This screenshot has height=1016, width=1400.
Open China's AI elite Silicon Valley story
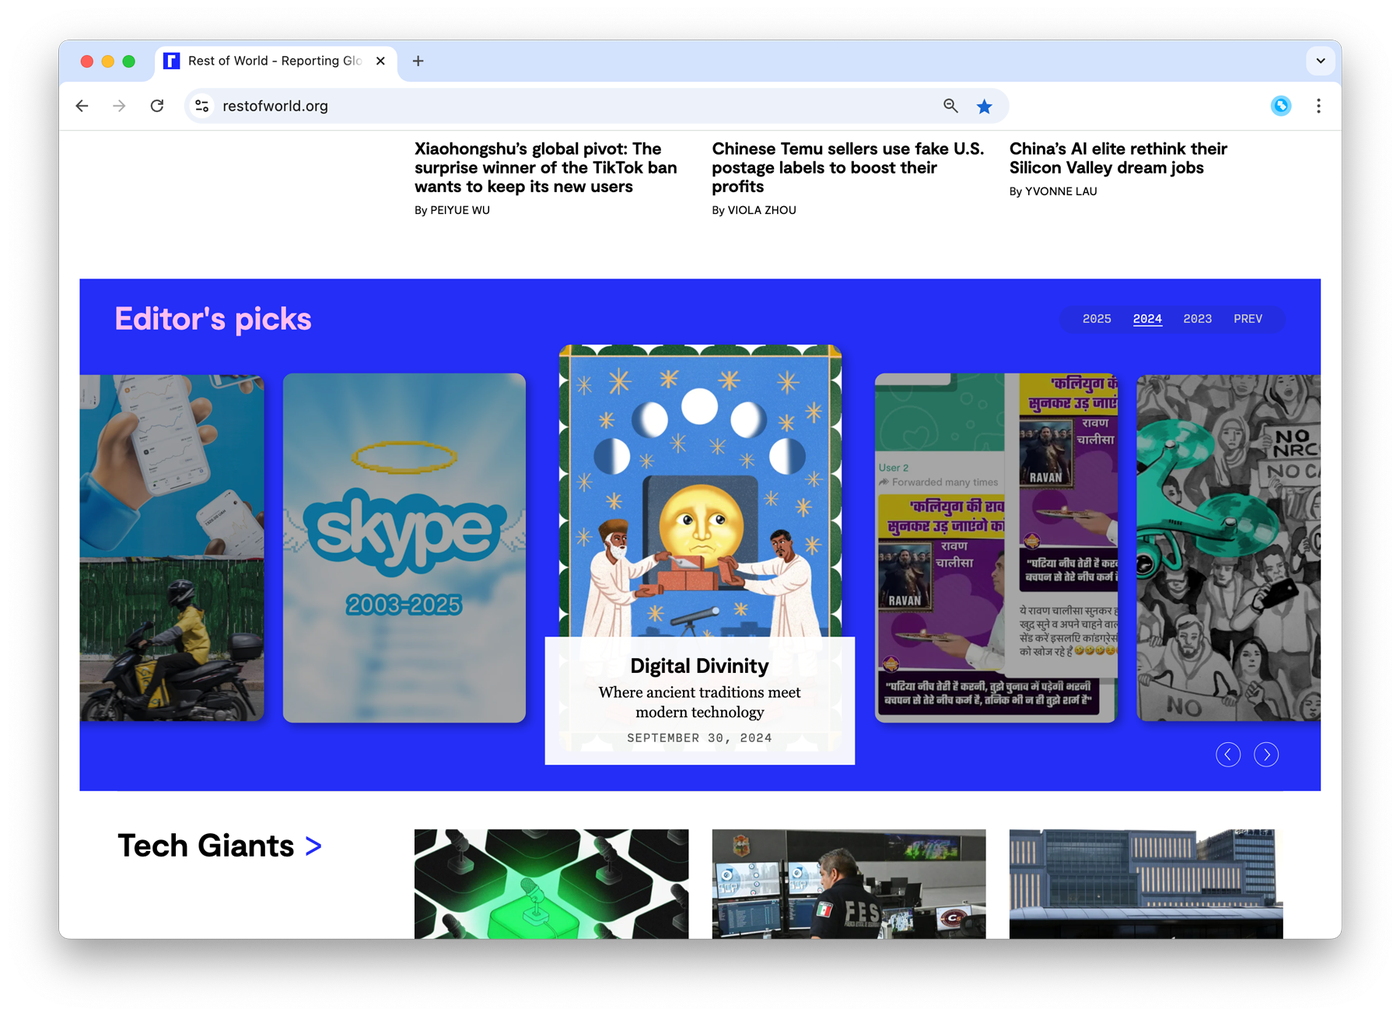[1117, 158]
